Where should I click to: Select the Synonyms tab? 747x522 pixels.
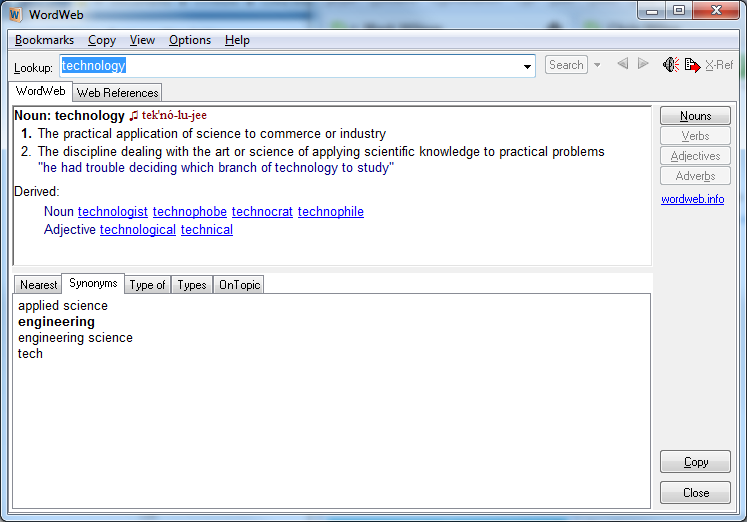click(x=93, y=283)
